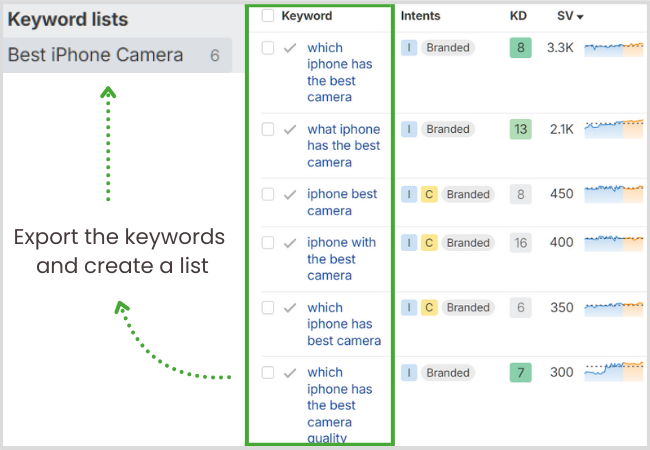Click the C intent badge in the 350 row

(x=429, y=307)
